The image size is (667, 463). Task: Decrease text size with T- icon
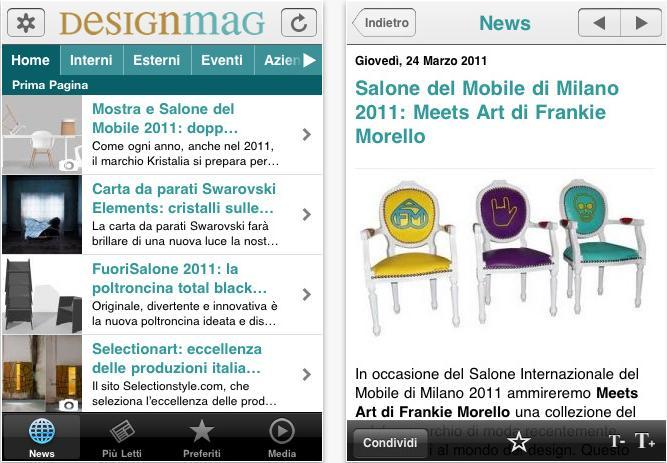tap(617, 441)
